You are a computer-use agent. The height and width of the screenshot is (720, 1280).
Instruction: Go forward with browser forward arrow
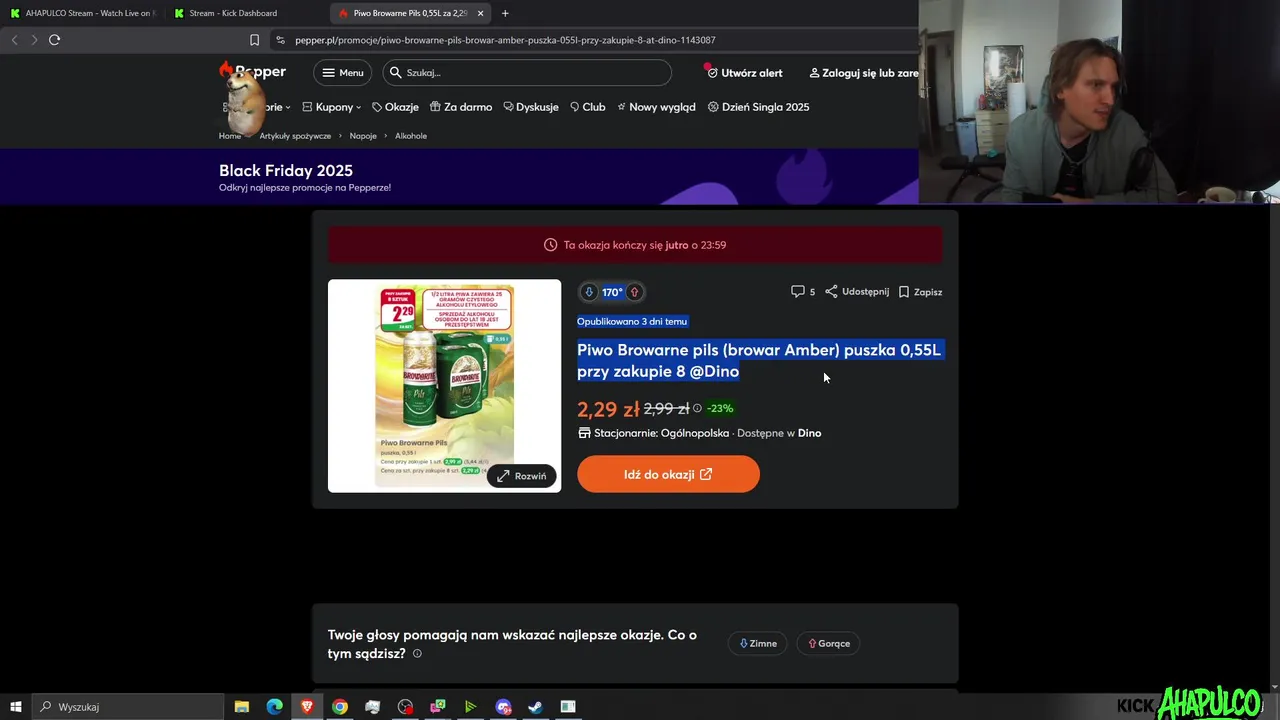[34, 40]
